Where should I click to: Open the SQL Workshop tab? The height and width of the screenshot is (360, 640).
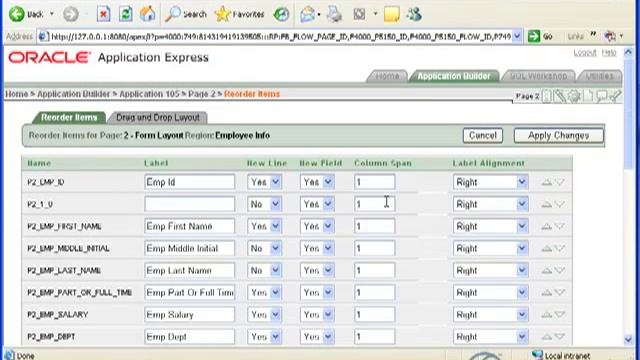pos(538,76)
